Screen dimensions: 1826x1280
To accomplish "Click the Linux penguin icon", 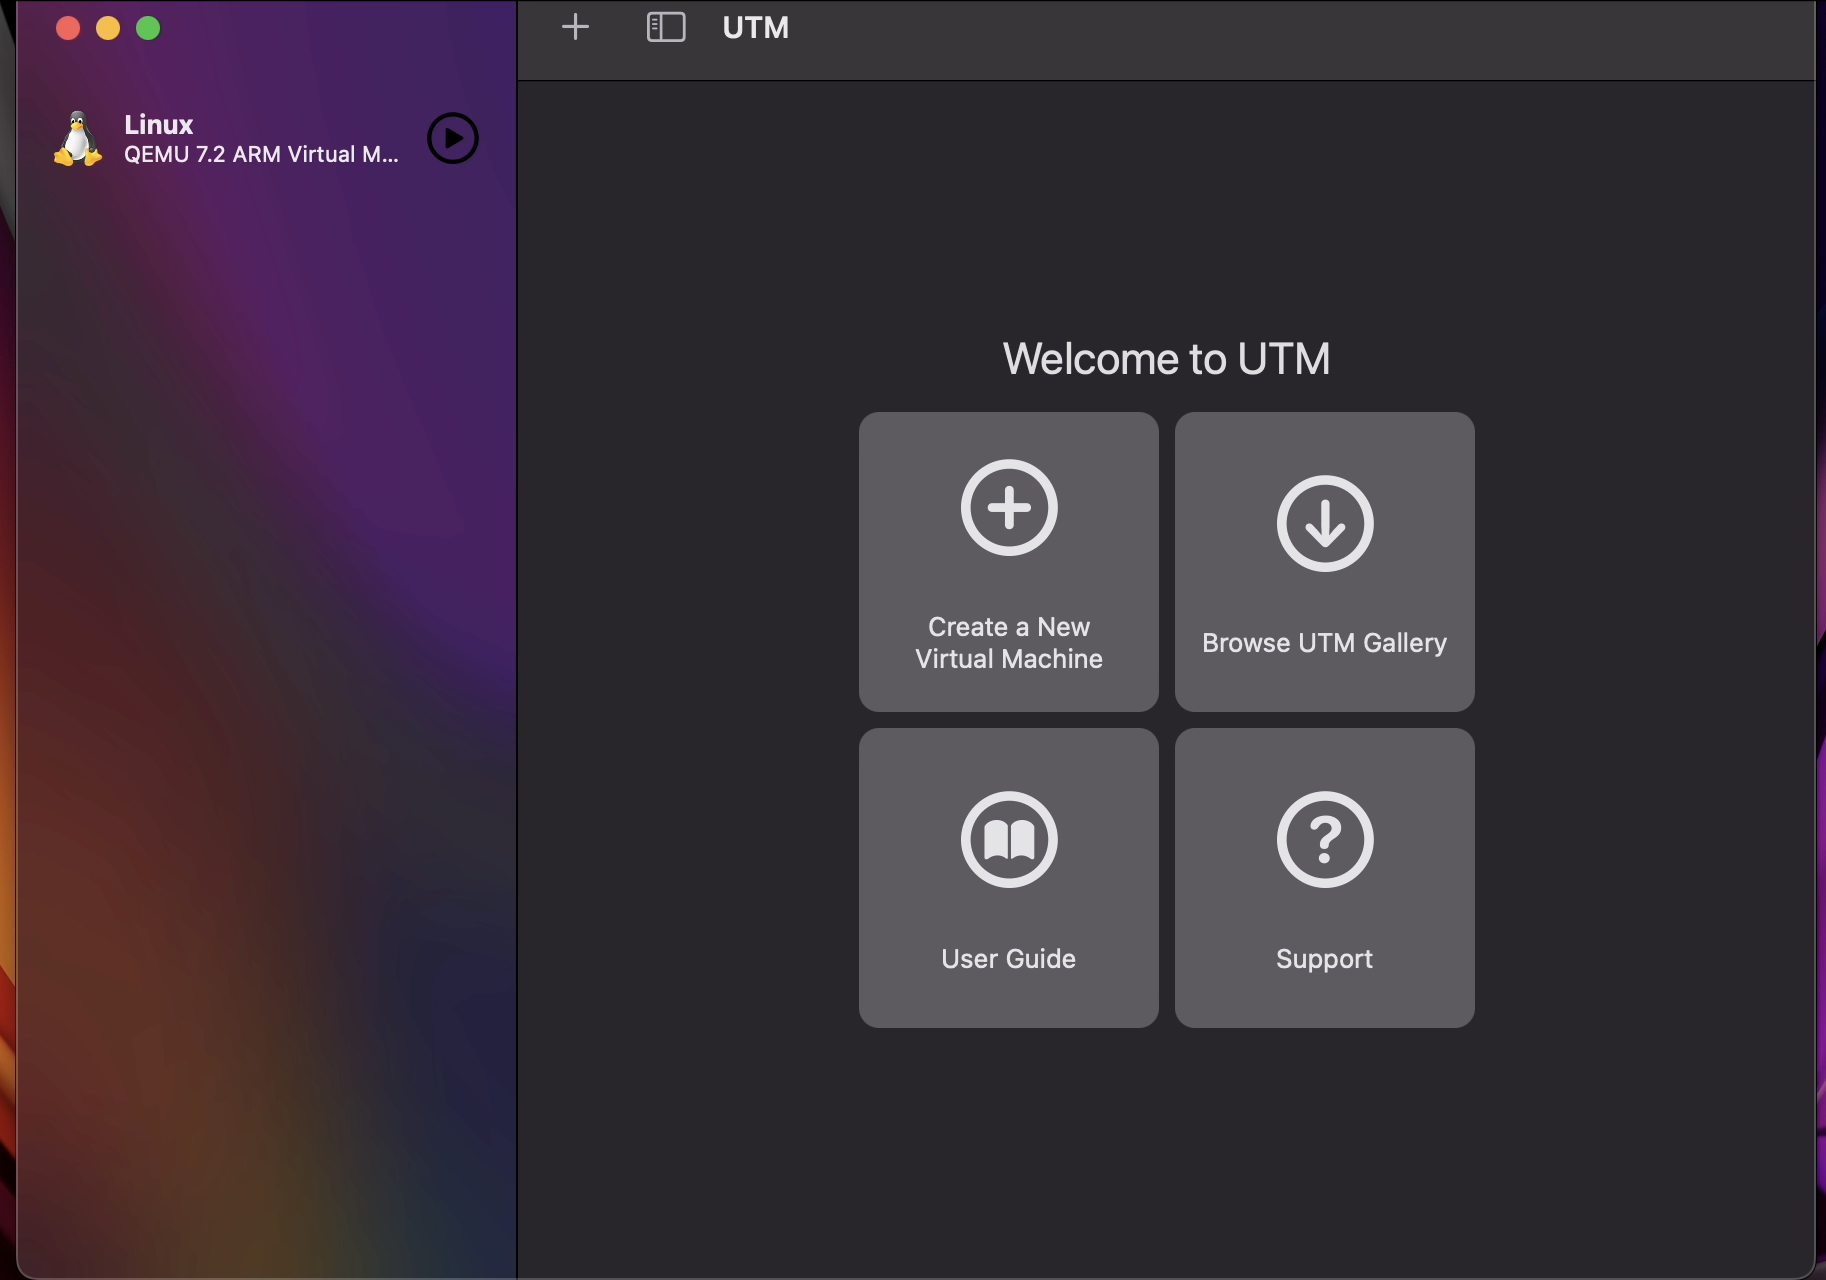I will (x=78, y=138).
